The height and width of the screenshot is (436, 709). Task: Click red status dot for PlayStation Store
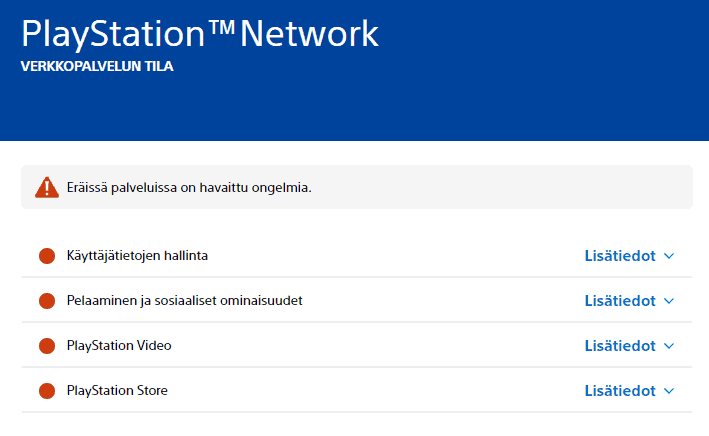(x=47, y=391)
